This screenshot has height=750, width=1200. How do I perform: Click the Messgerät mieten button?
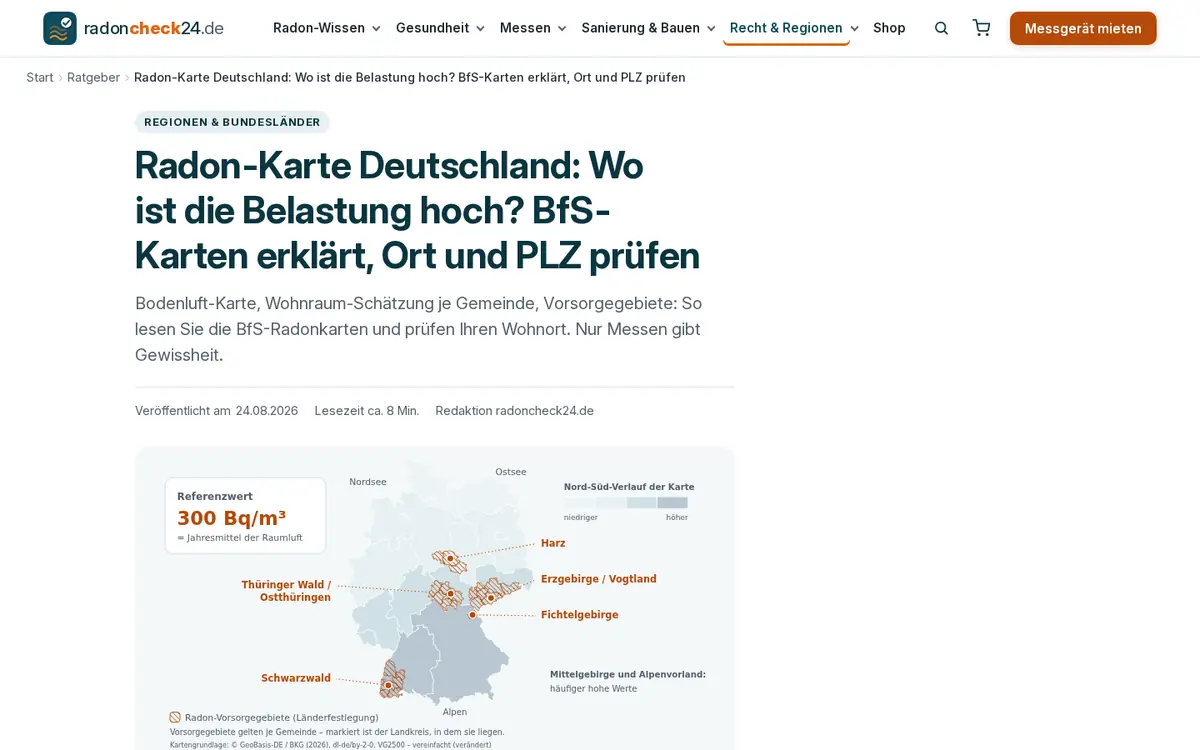1083,28
